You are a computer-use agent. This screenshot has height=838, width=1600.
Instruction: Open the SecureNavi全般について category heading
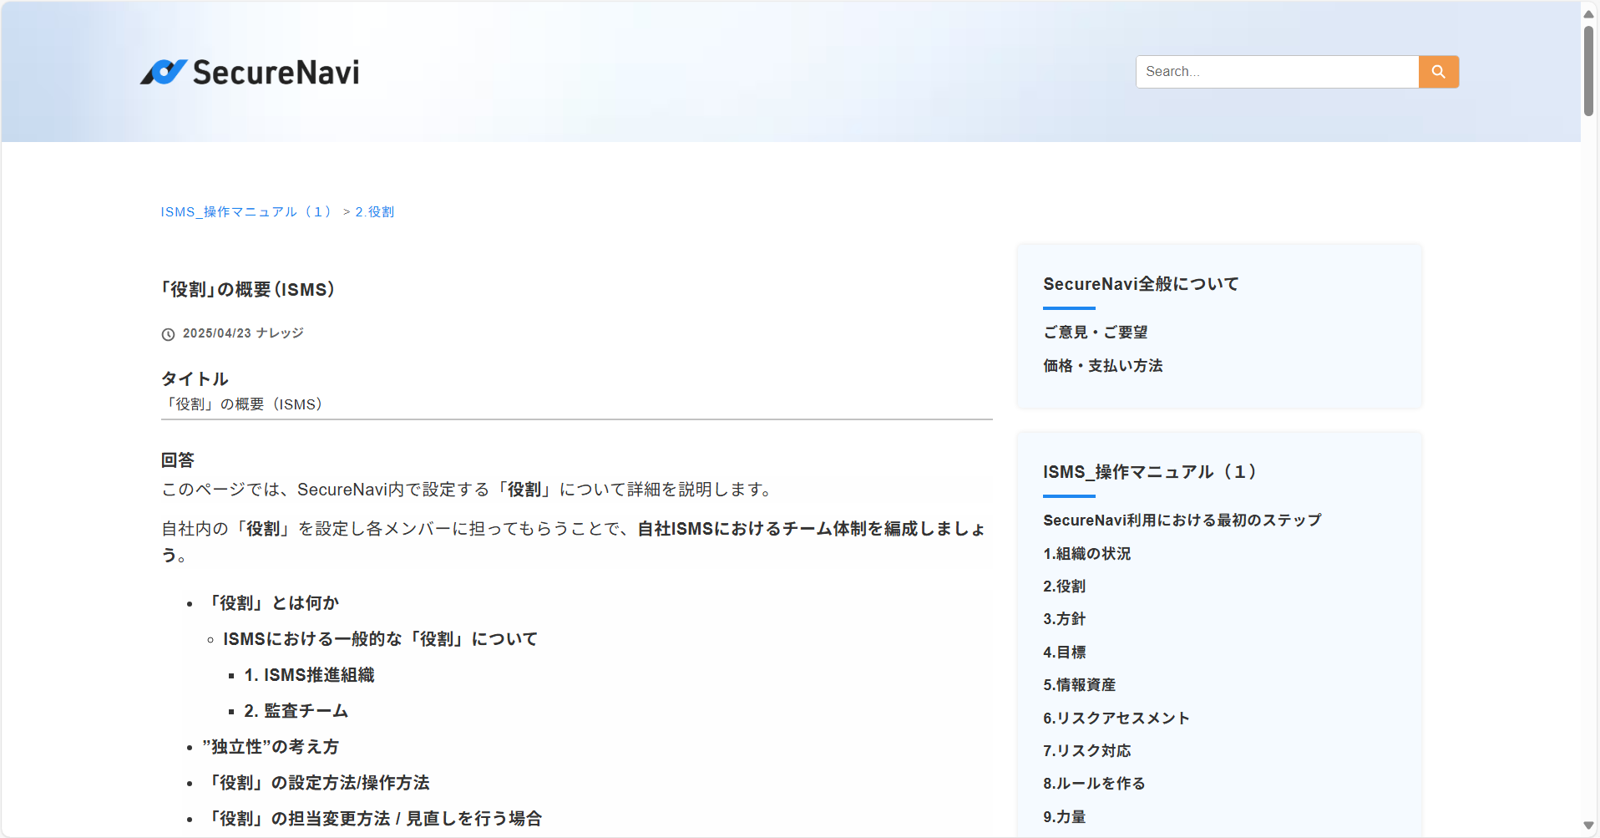click(1141, 284)
